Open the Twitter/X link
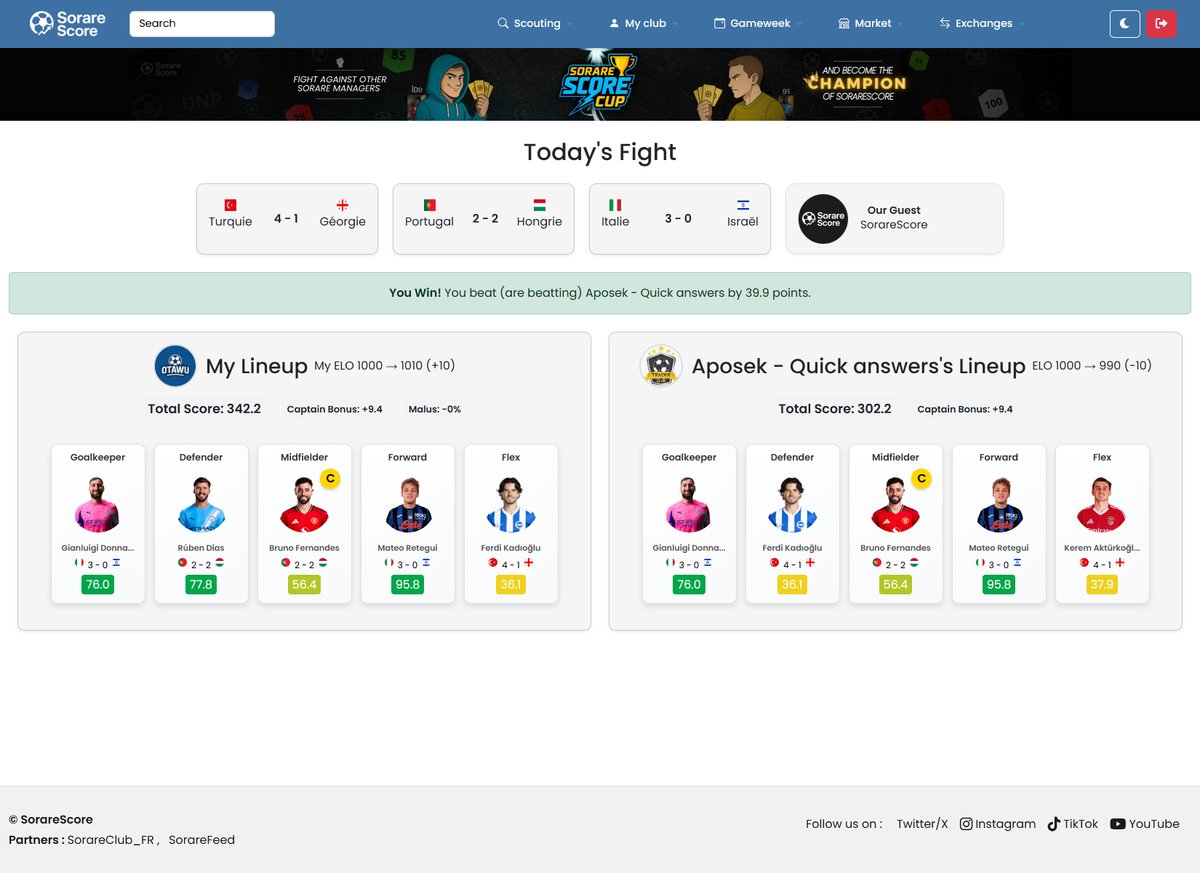The width and height of the screenshot is (1200, 873). (x=922, y=824)
